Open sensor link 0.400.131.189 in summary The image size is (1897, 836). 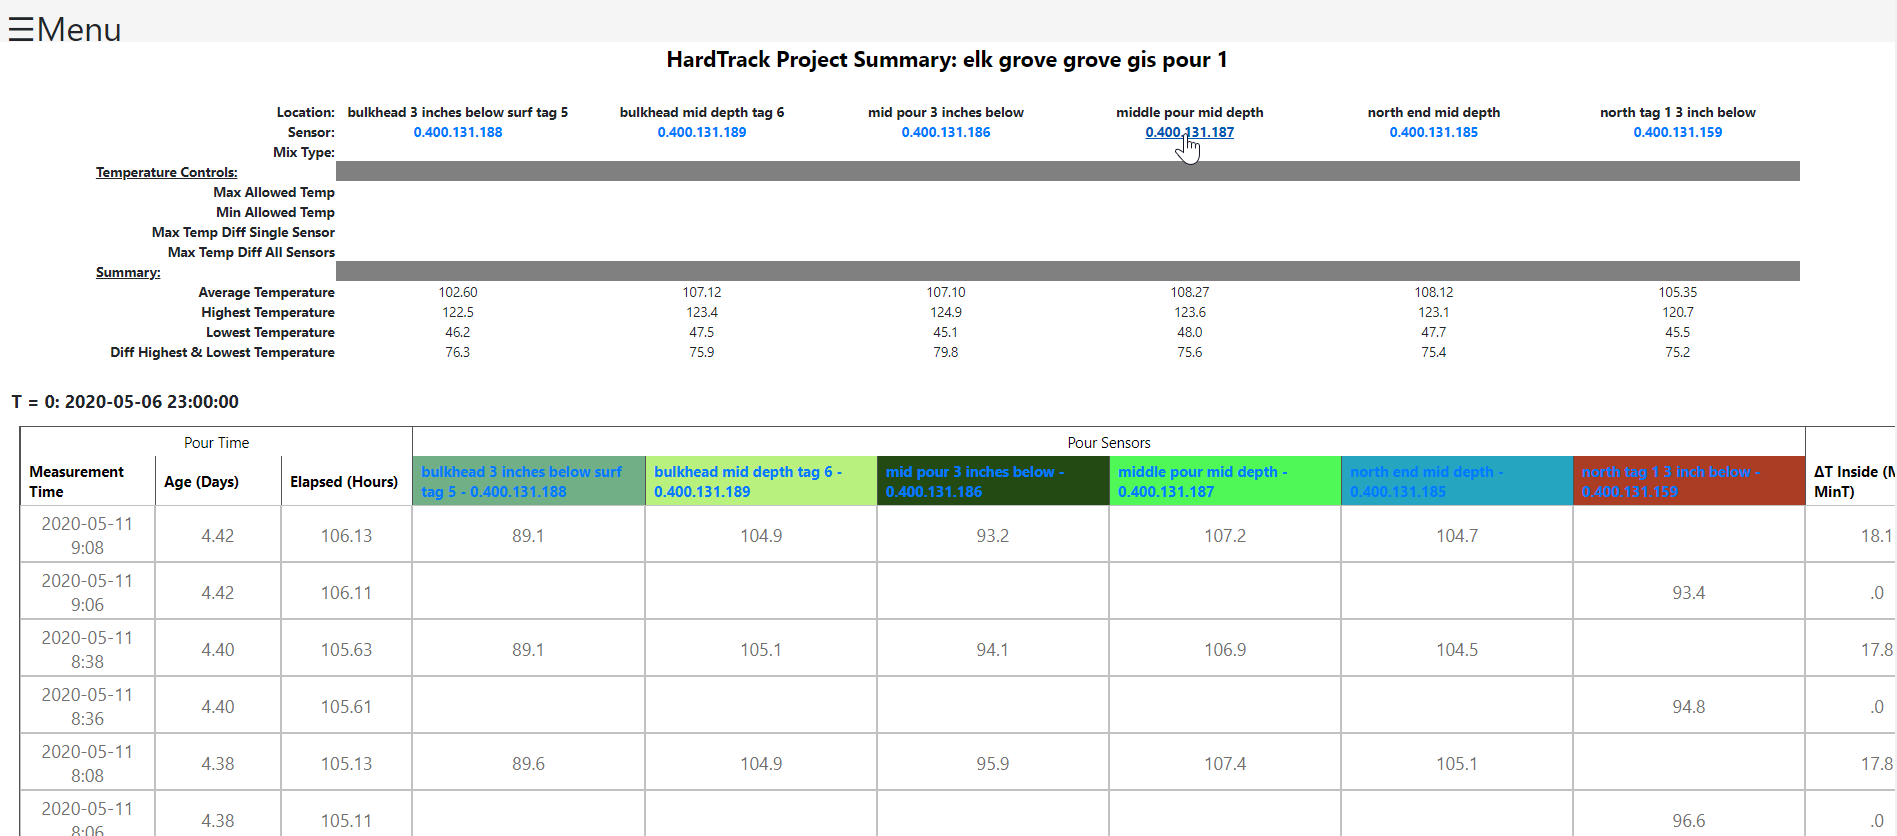702,132
